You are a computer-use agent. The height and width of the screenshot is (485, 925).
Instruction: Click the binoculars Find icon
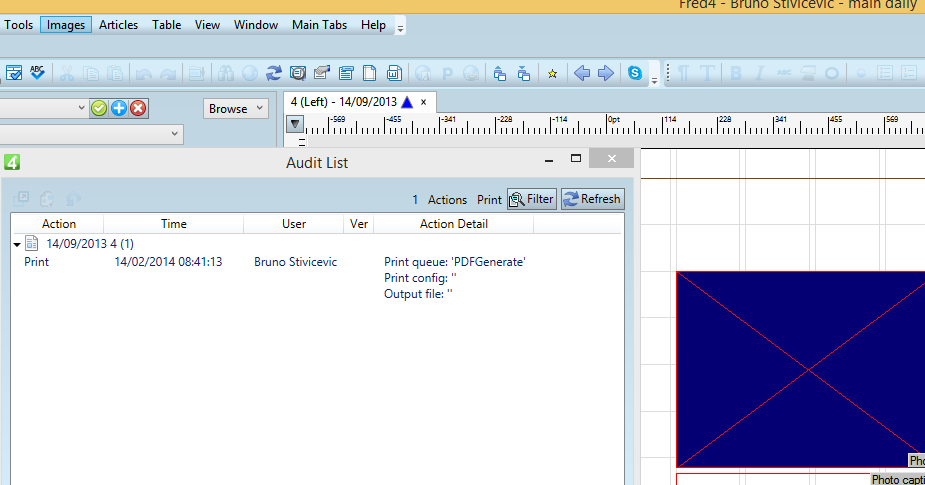225,73
